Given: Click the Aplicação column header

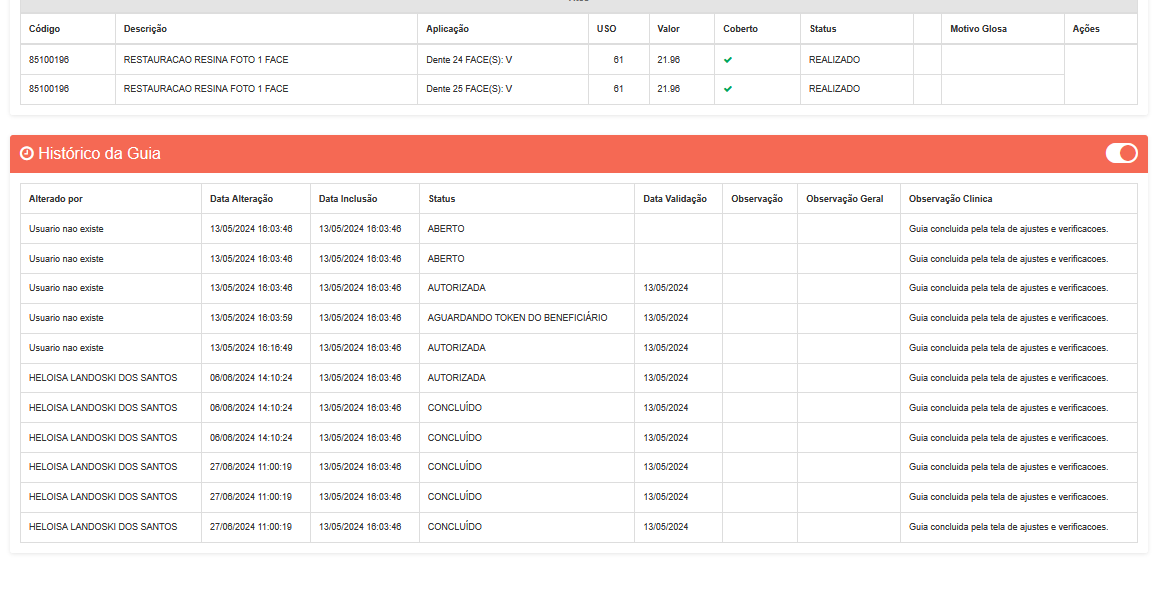Looking at the screenshot, I should coord(447,29).
